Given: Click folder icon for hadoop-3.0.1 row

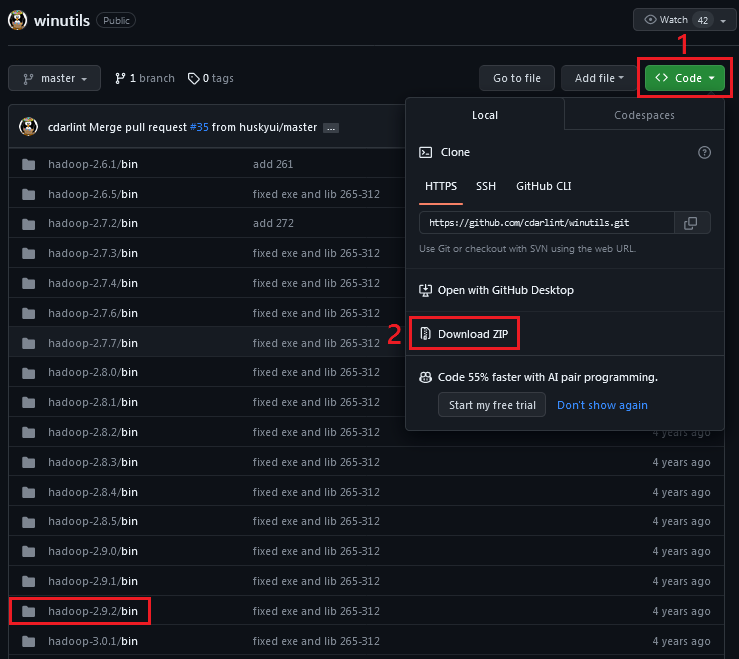Looking at the screenshot, I should 29,641.
